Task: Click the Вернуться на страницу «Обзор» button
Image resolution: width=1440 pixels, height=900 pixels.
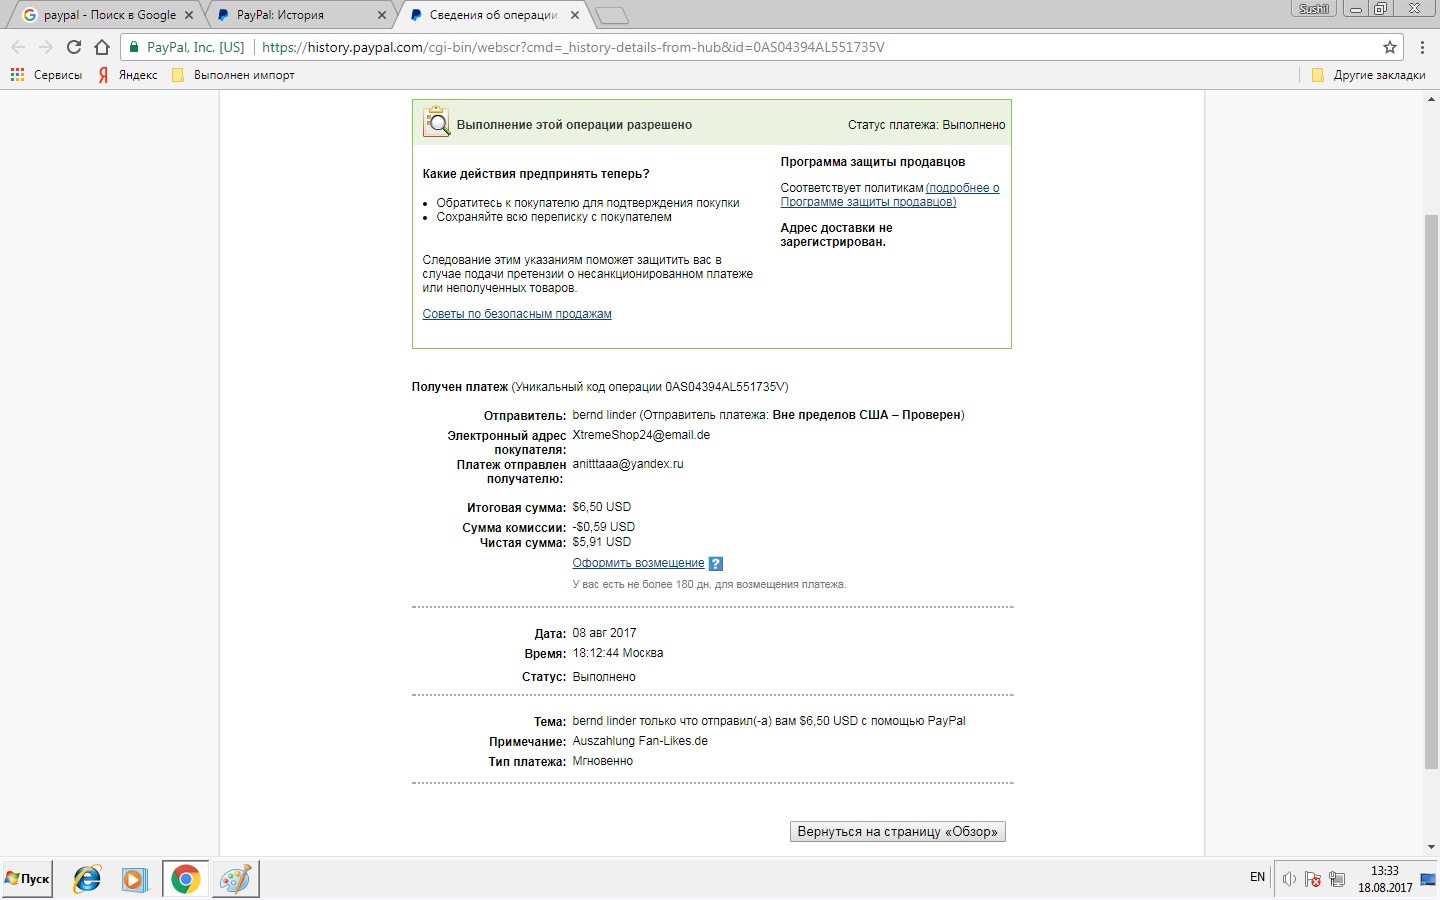Action: [x=897, y=832]
